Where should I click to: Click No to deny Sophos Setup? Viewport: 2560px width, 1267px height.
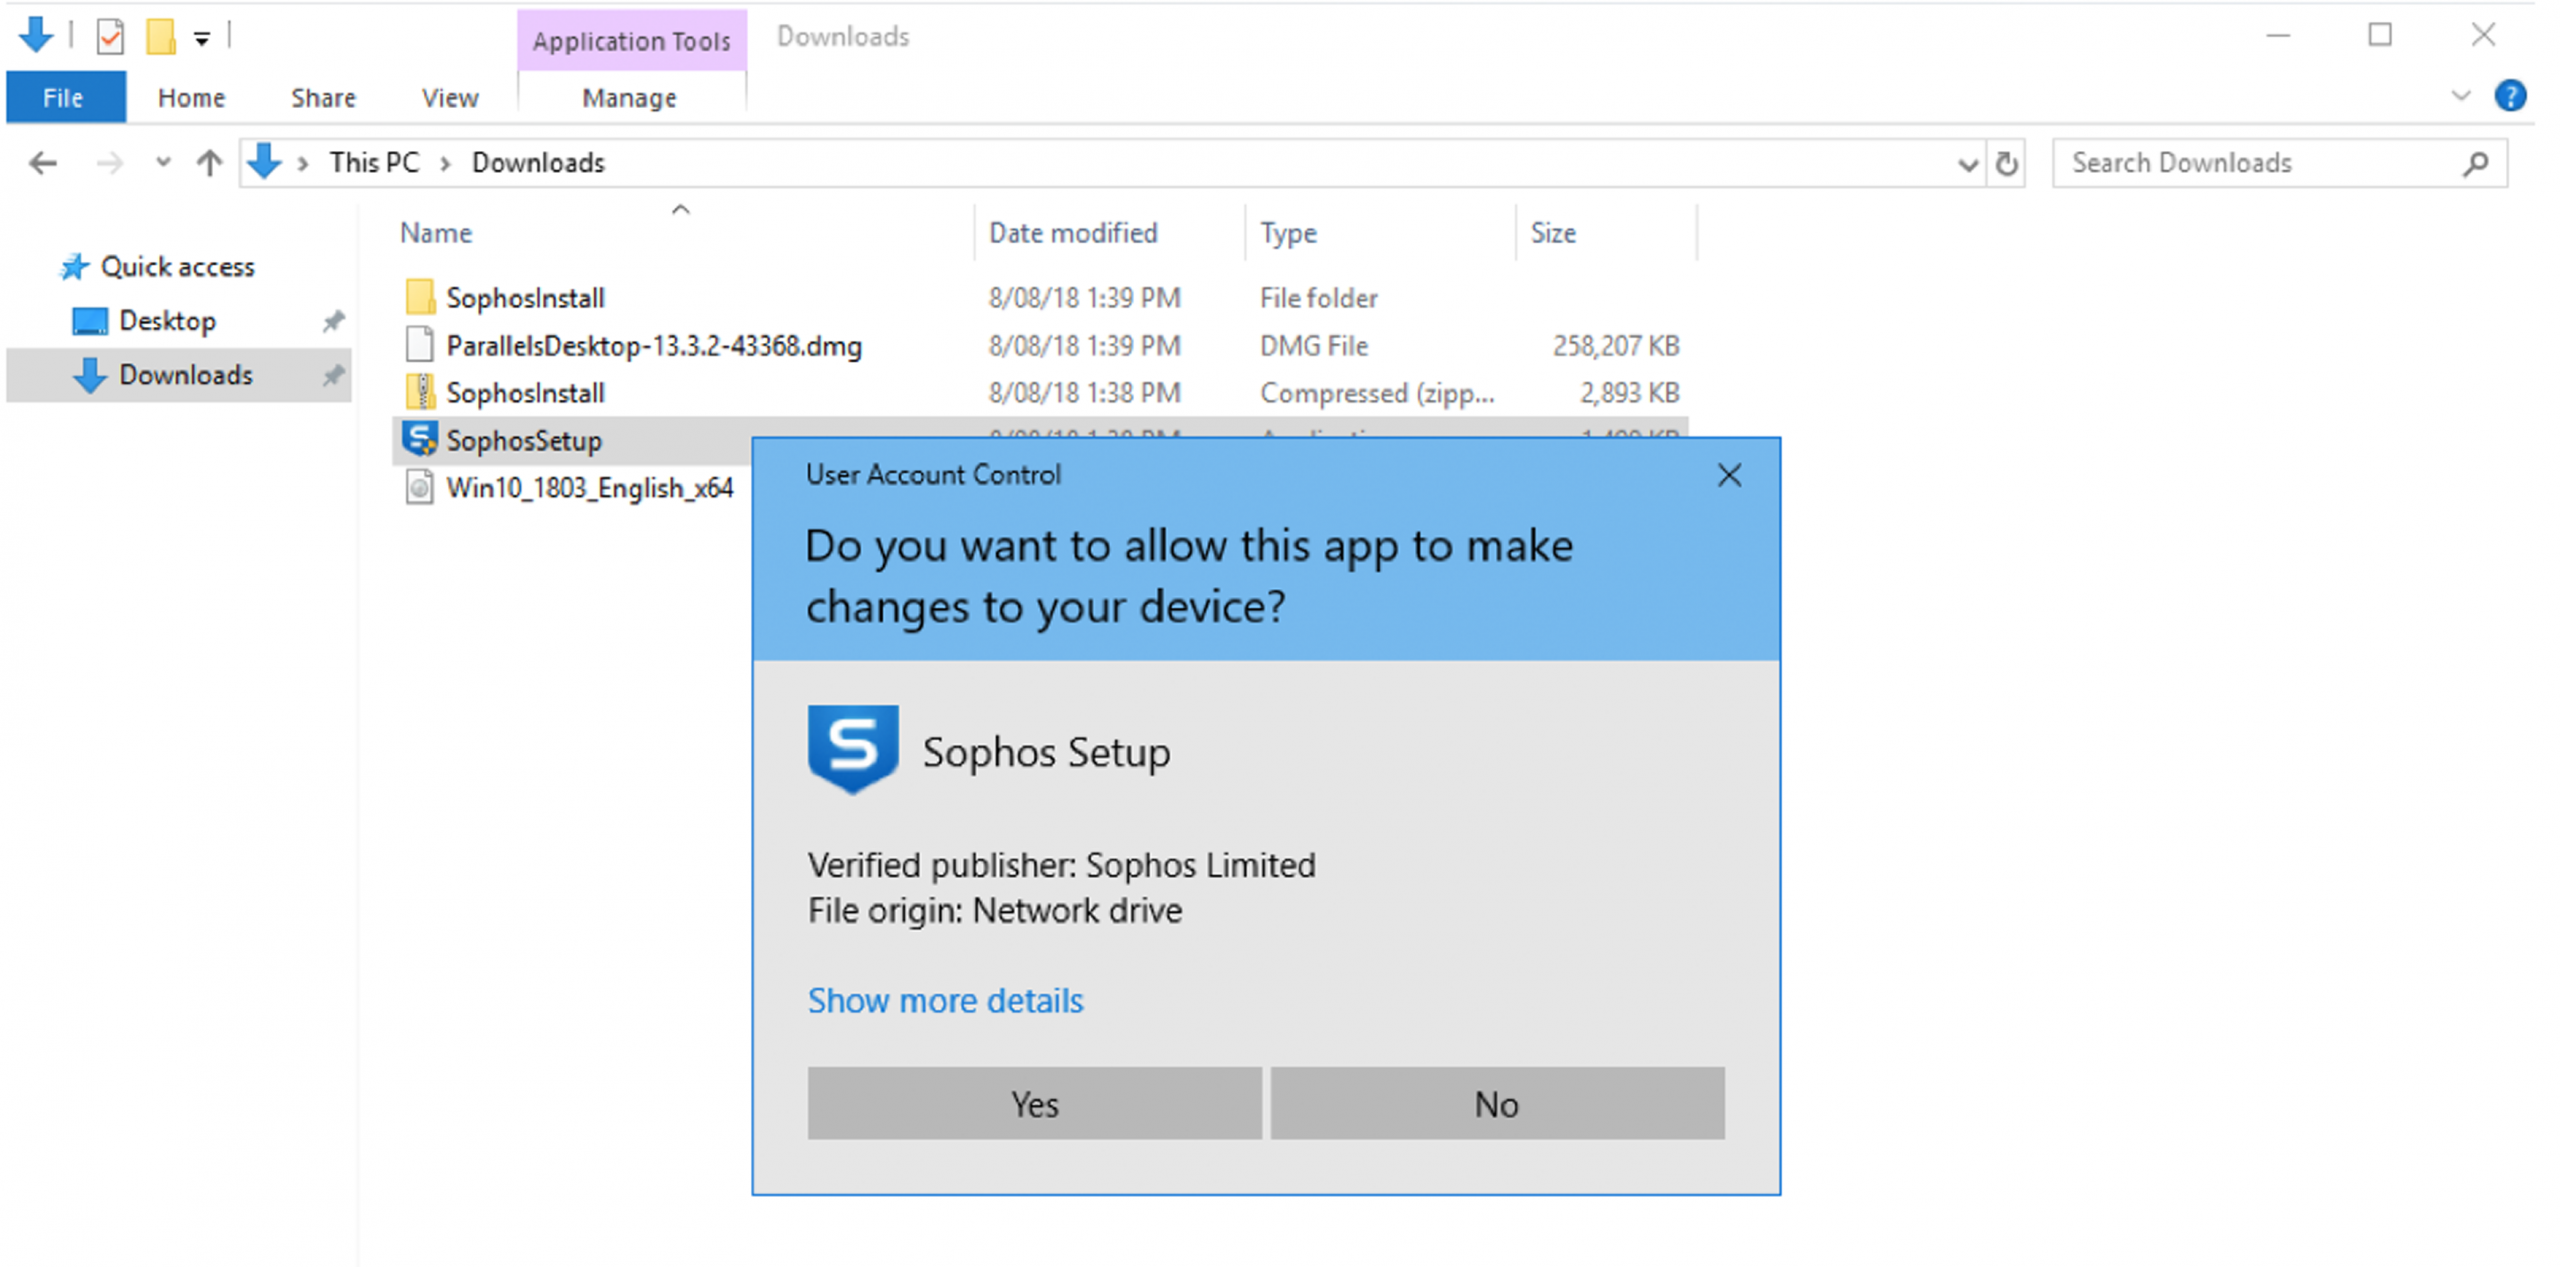pos(1497,1104)
